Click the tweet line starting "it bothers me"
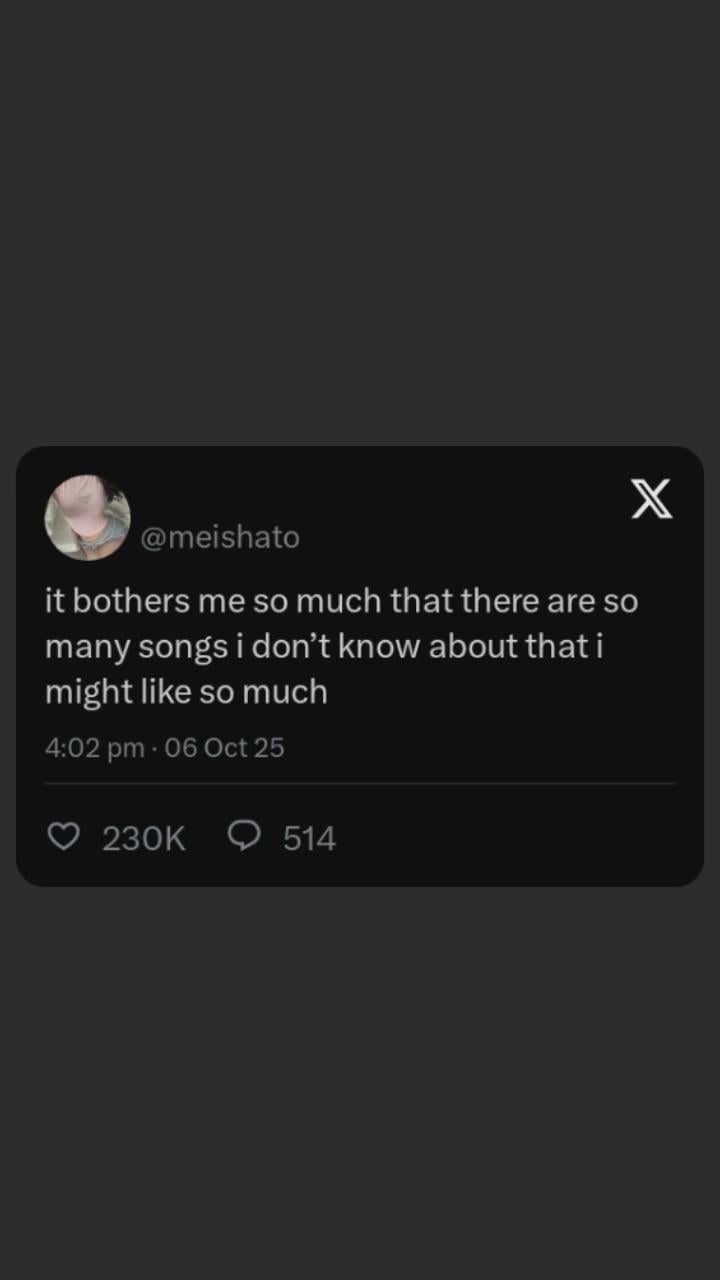Screen dimensions: 720x1280 pyautogui.click(x=341, y=602)
